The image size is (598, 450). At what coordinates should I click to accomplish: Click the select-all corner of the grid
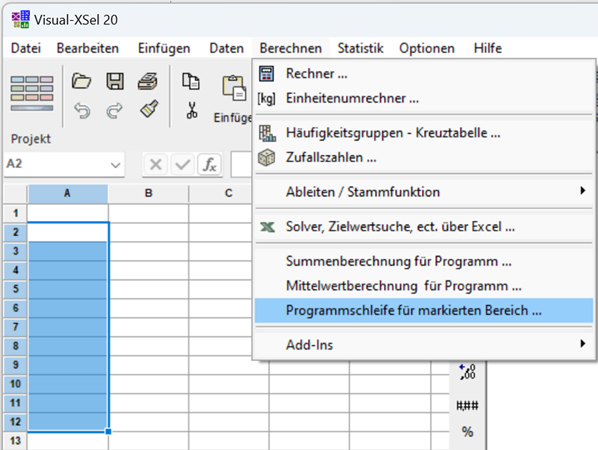15,193
